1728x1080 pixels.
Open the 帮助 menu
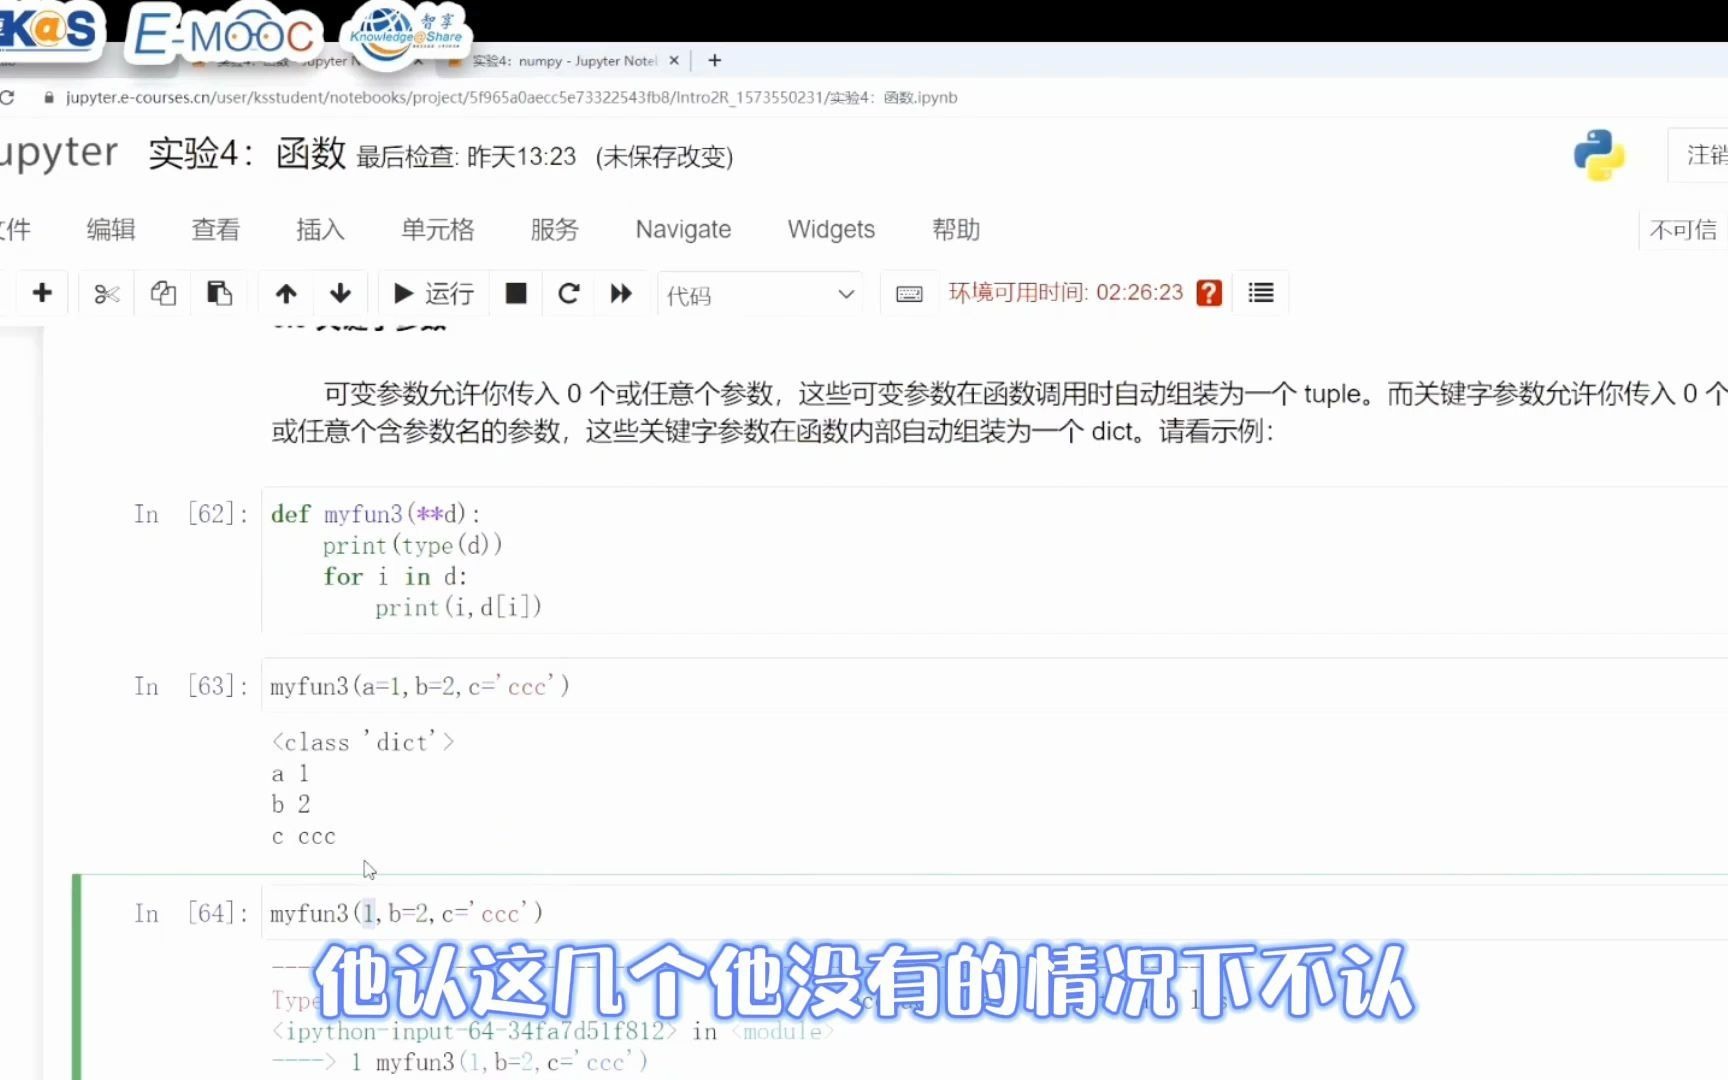coord(956,229)
